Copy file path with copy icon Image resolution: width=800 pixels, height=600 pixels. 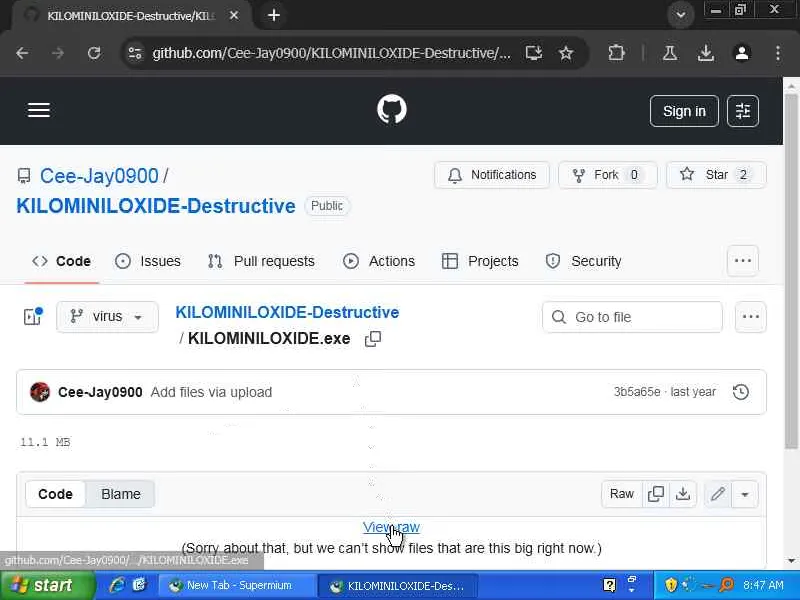pos(373,339)
